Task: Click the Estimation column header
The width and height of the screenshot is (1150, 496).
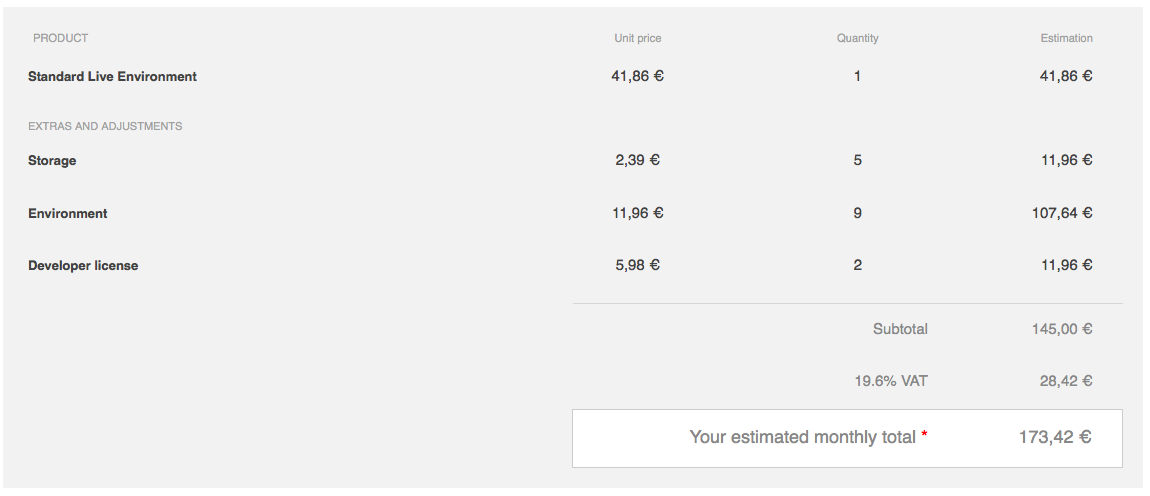Action: pos(1066,38)
